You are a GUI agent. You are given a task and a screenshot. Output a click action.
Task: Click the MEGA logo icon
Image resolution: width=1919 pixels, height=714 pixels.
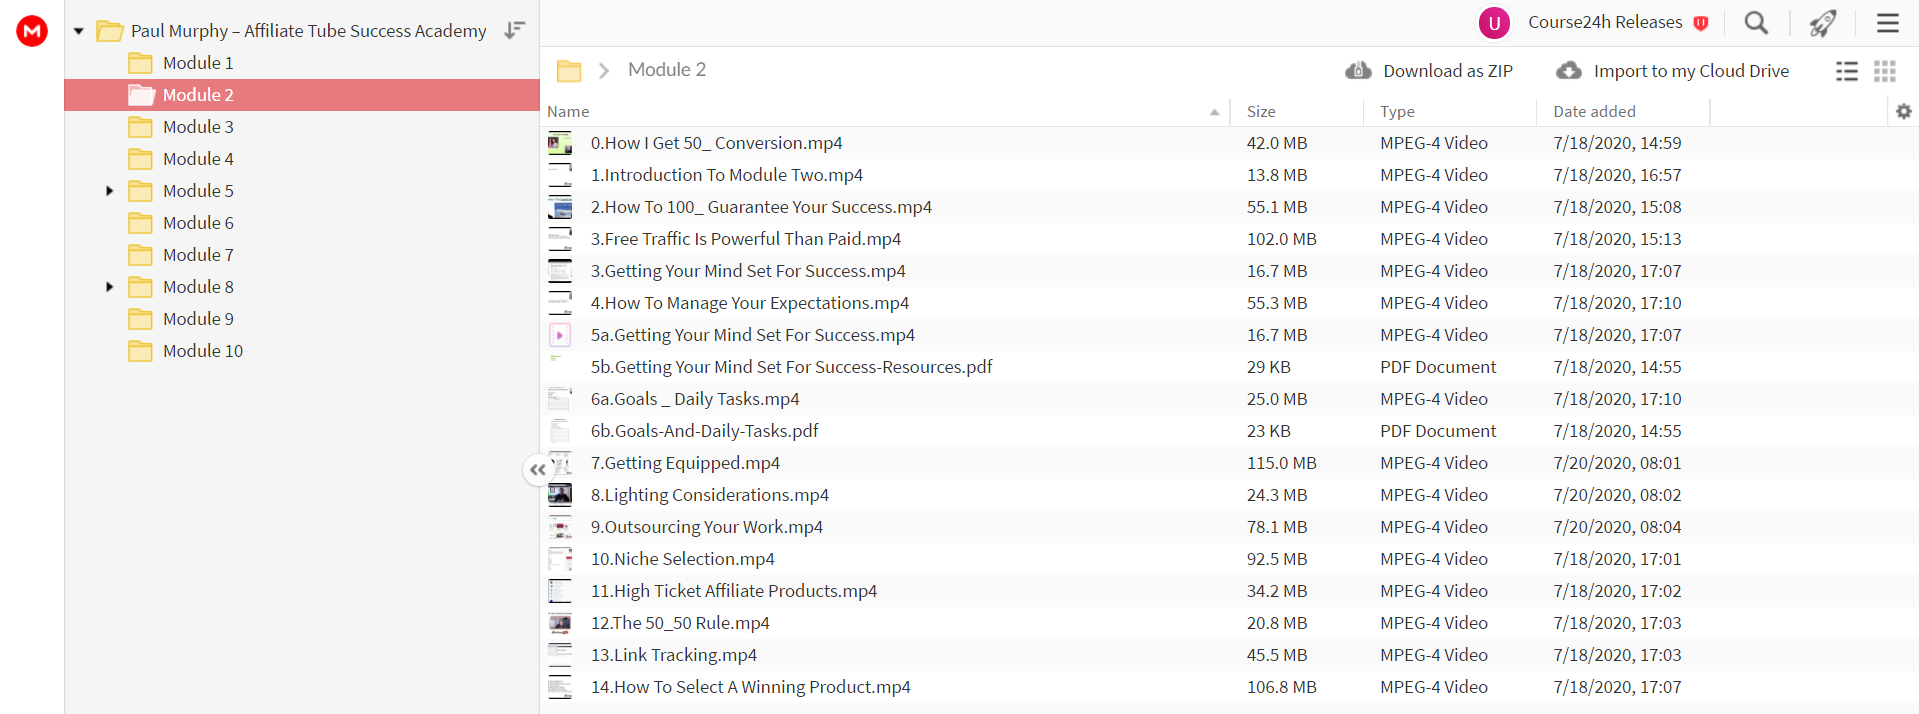coord(32,31)
